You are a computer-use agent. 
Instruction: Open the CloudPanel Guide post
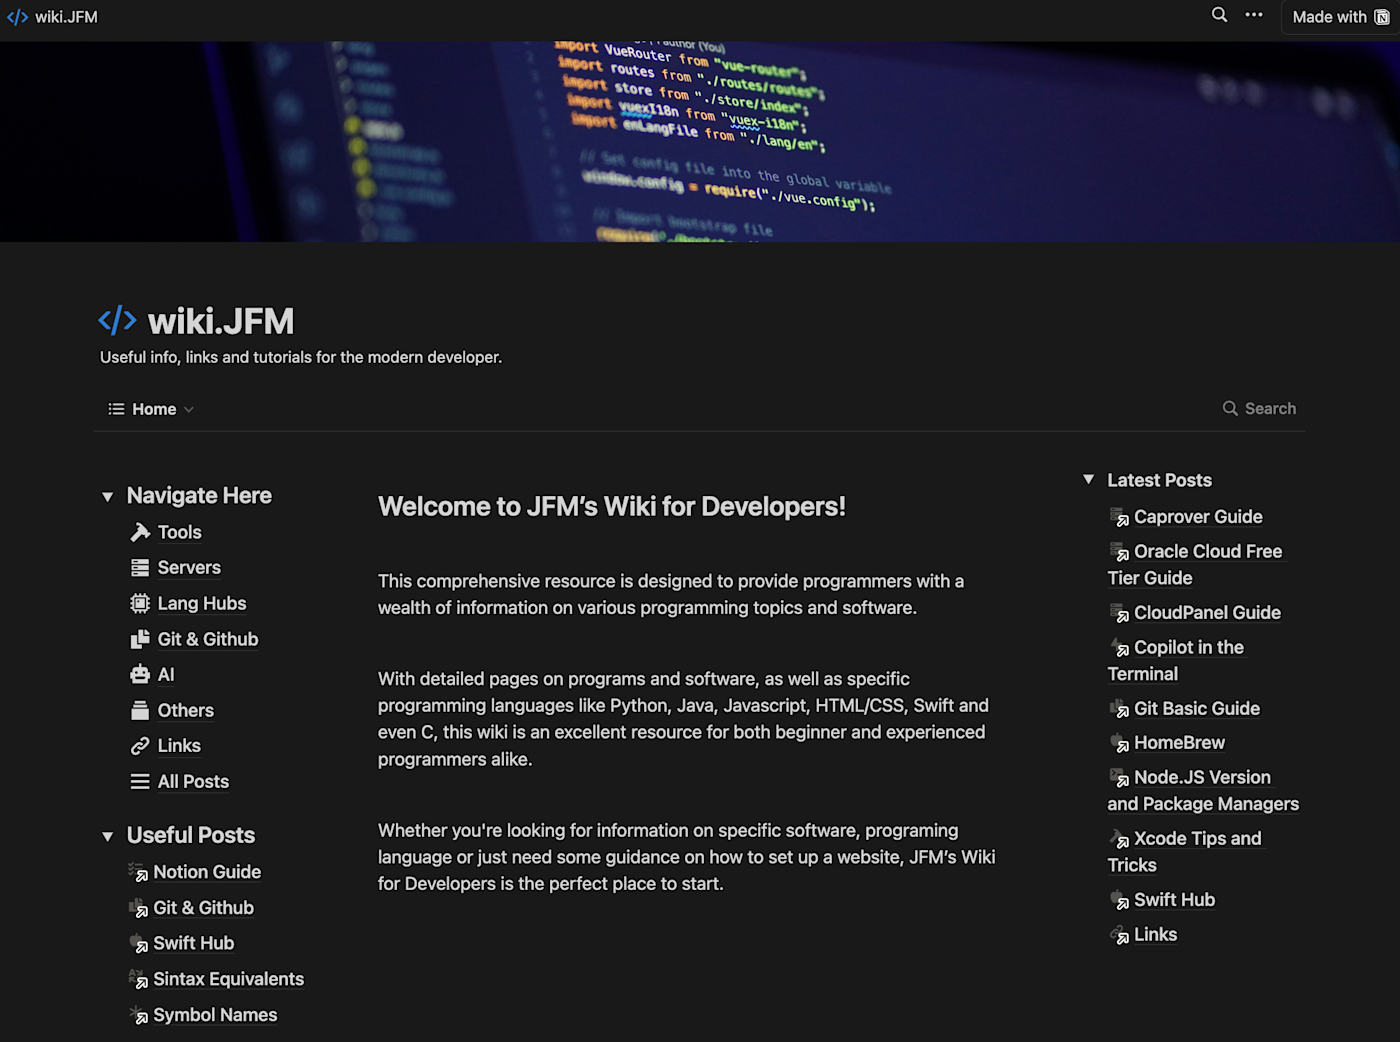(1207, 613)
